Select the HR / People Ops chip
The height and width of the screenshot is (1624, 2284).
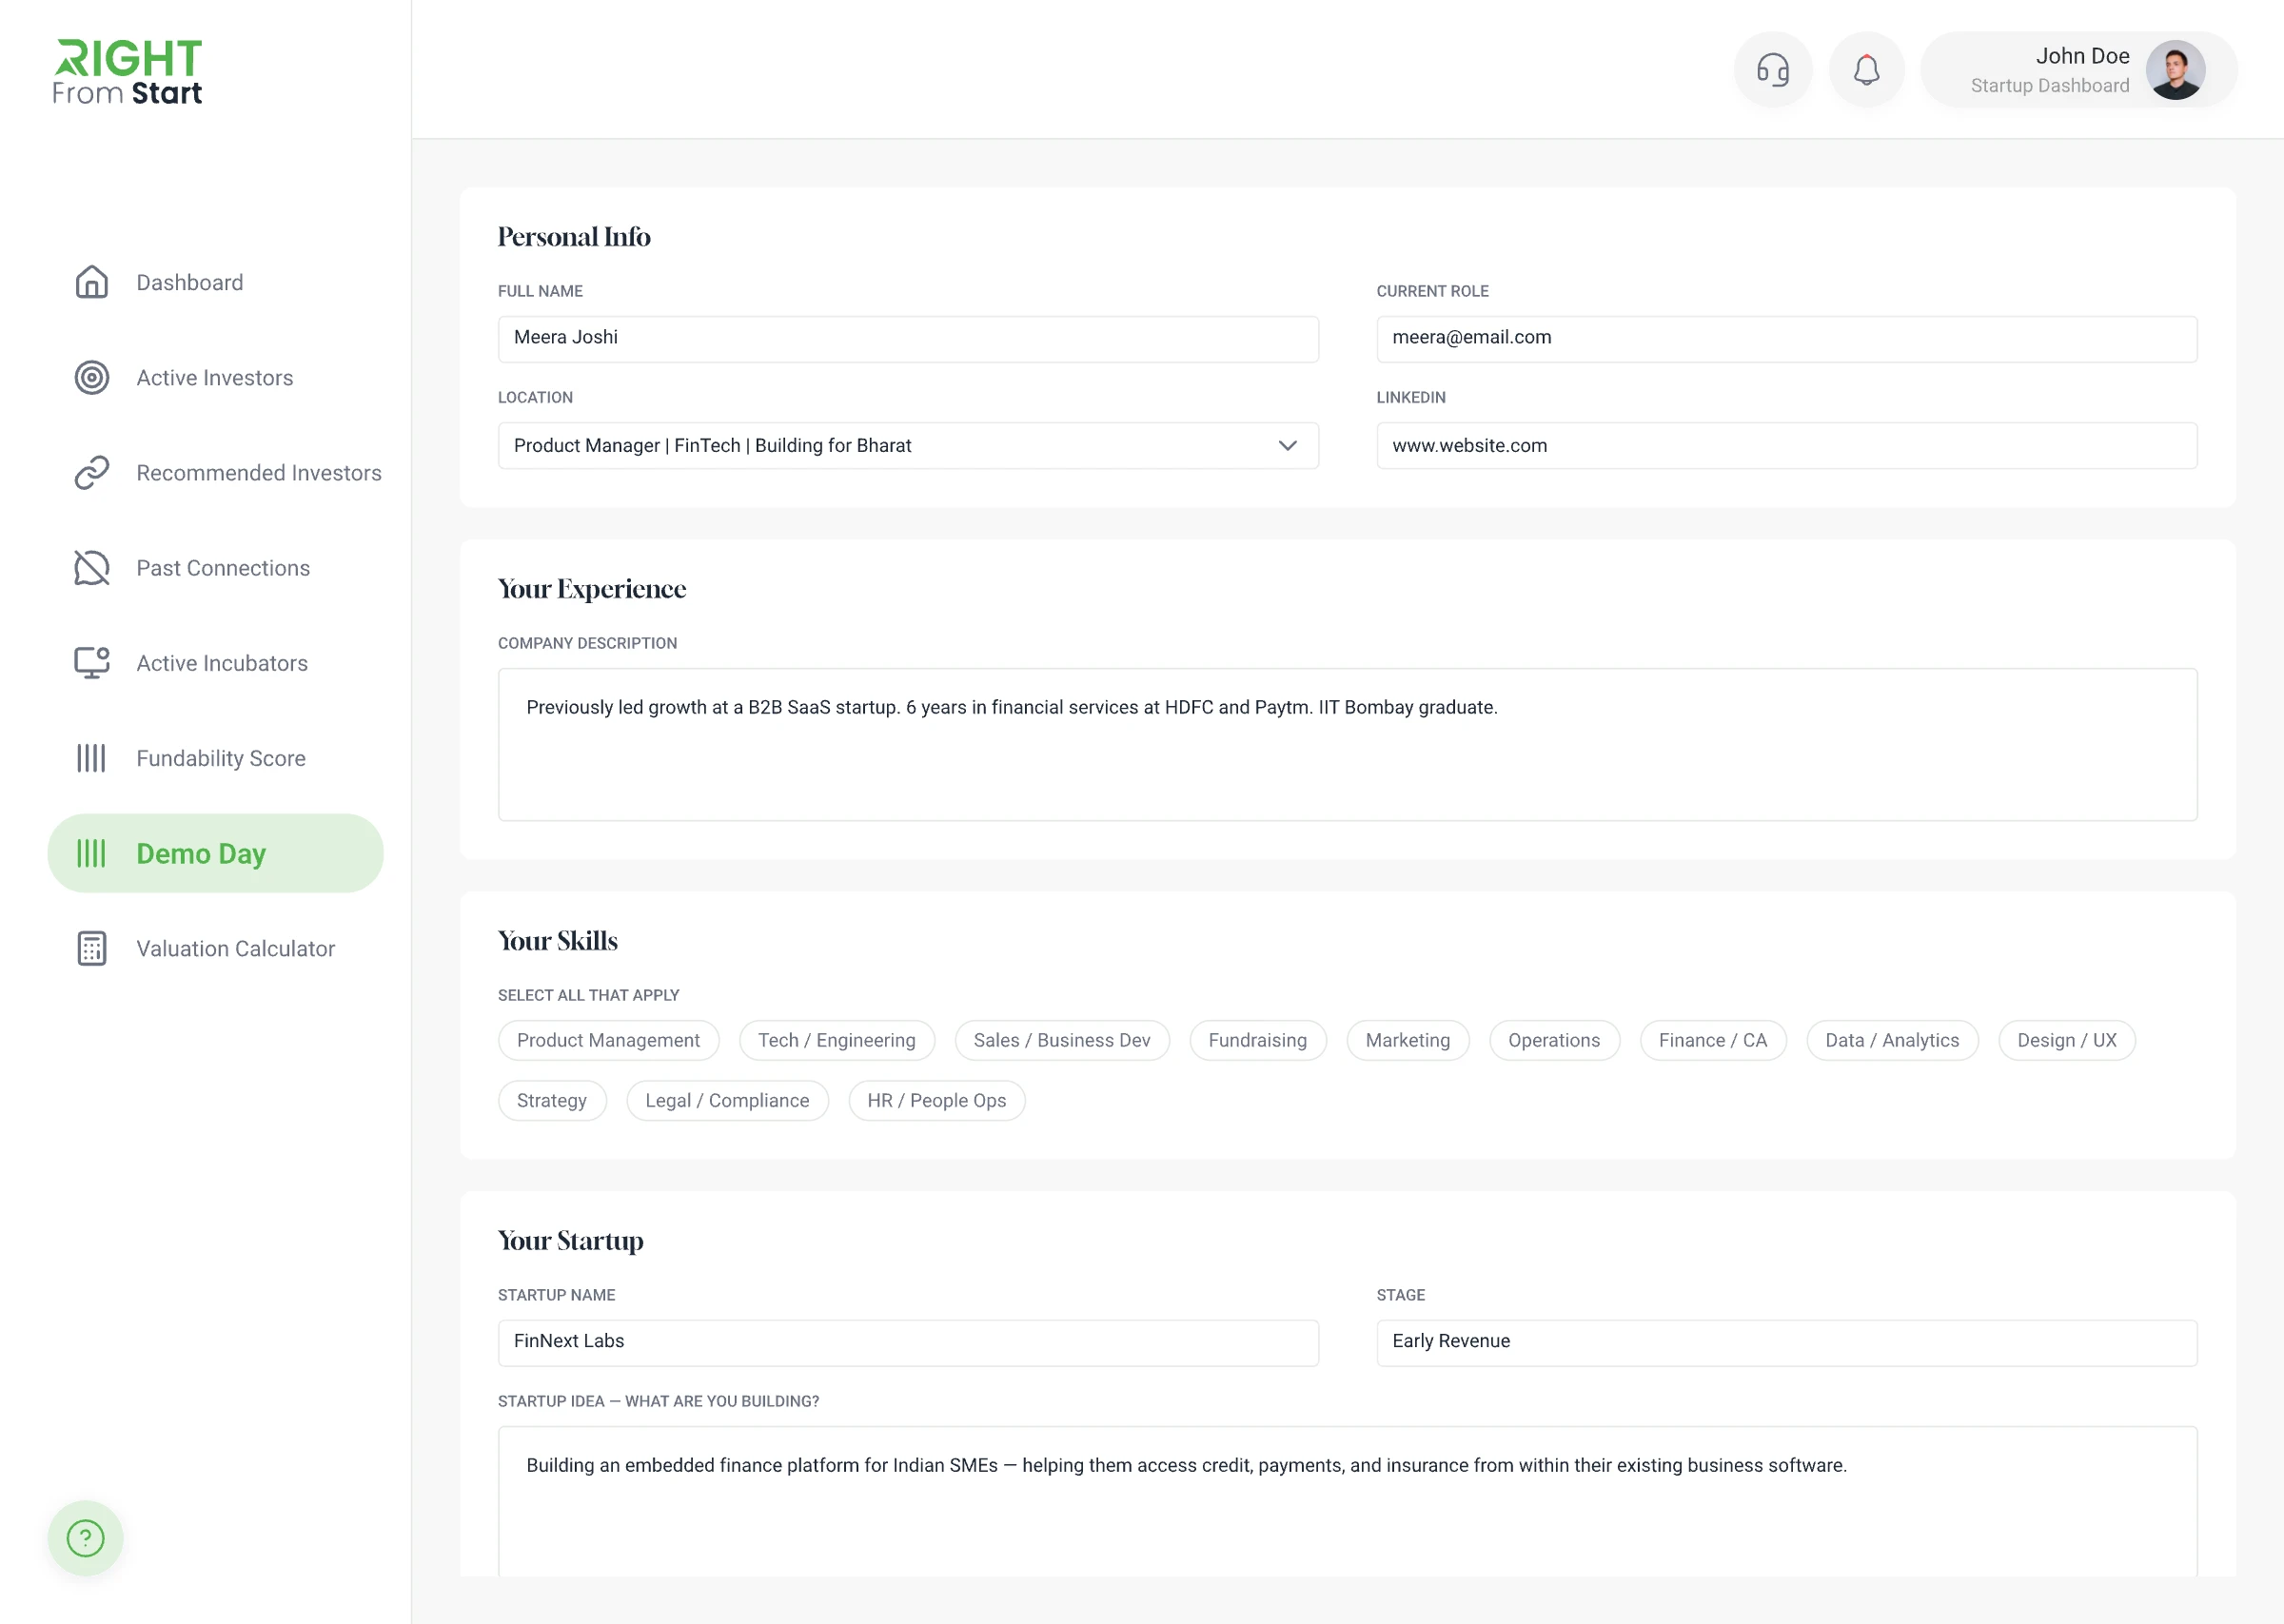(936, 1100)
